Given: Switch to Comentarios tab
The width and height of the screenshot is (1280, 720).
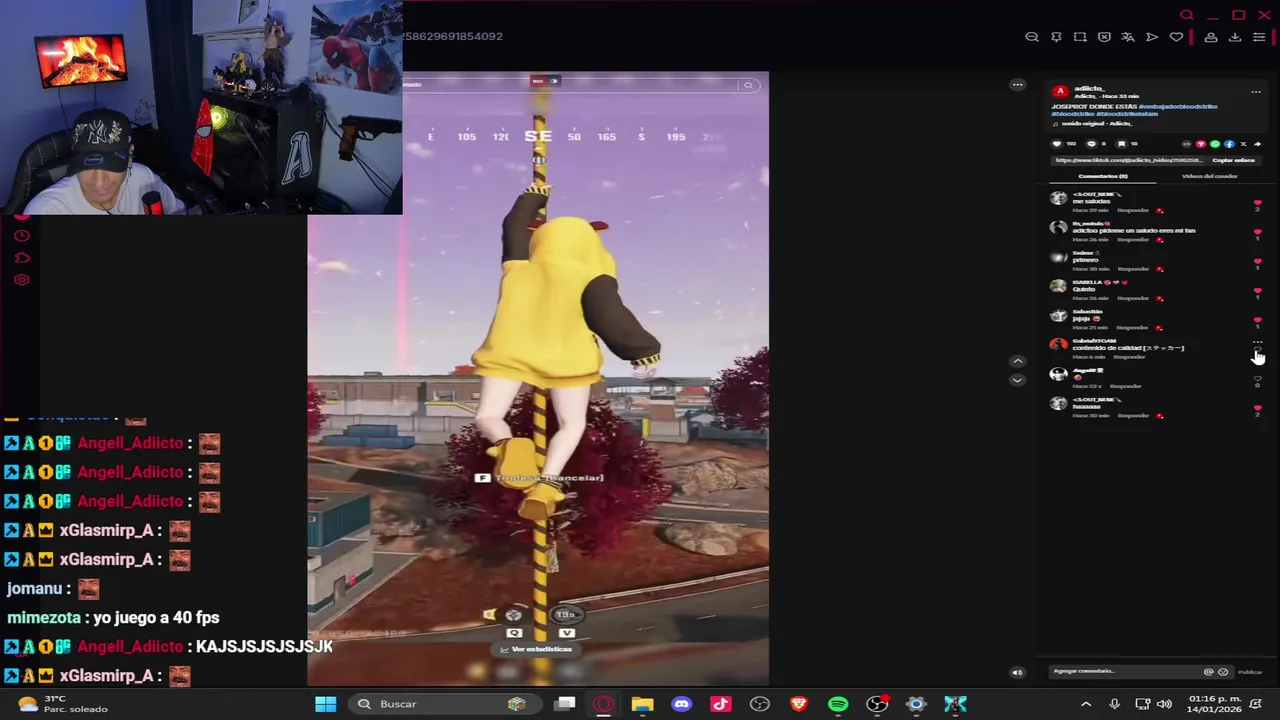Looking at the screenshot, I should 1103,176.
